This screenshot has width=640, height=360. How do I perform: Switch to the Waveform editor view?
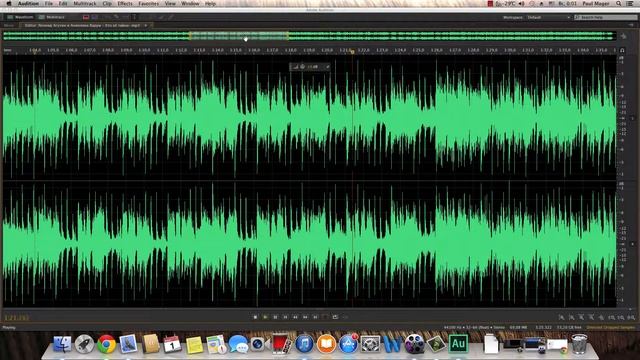click(x=20, y=17)
